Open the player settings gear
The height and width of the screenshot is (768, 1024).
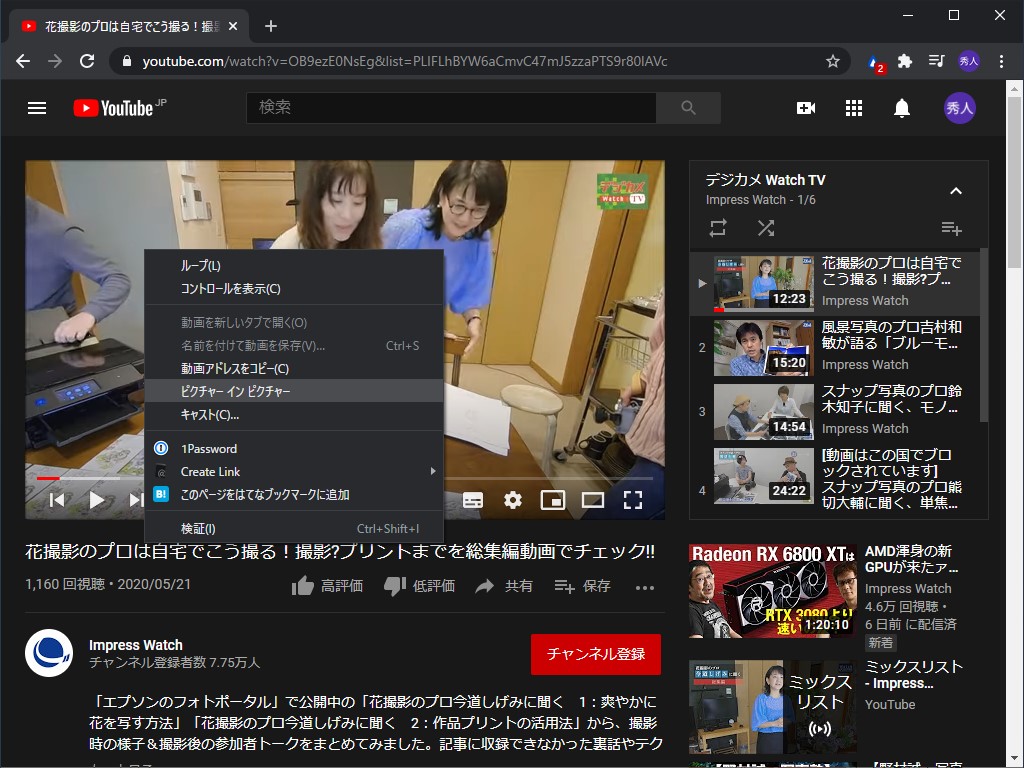pyautogui.click(x=513, y=500)
